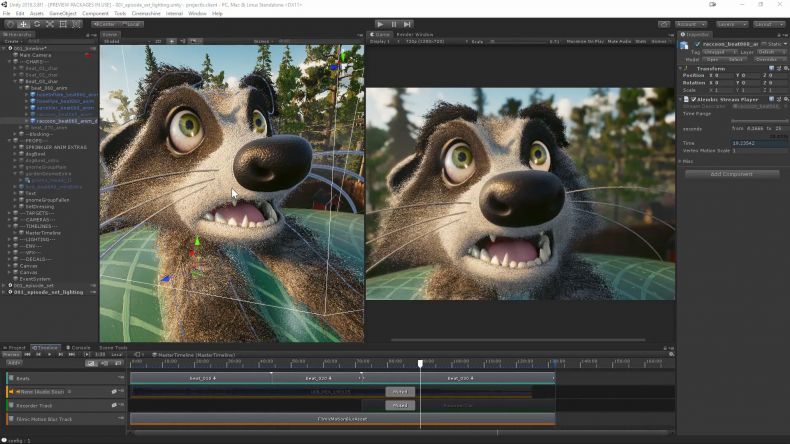Switch to the Console tab
Screen dimensions: 790x444
coord(79,348)
